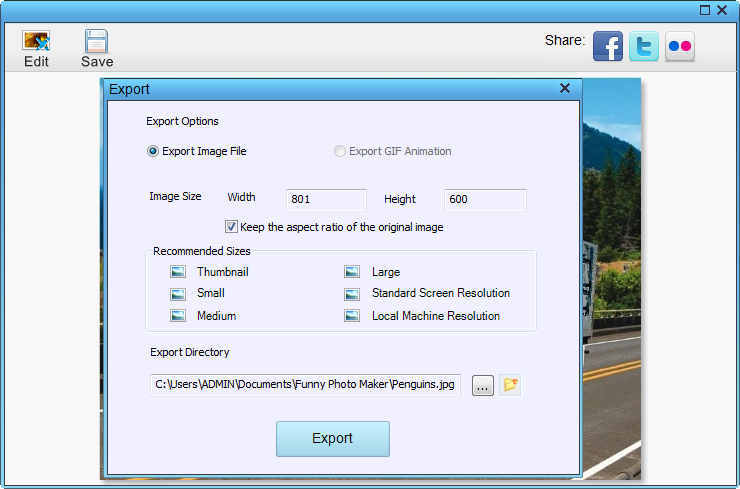
Task: Click the Width field showing 801
Action: click(x=326, y=199)
